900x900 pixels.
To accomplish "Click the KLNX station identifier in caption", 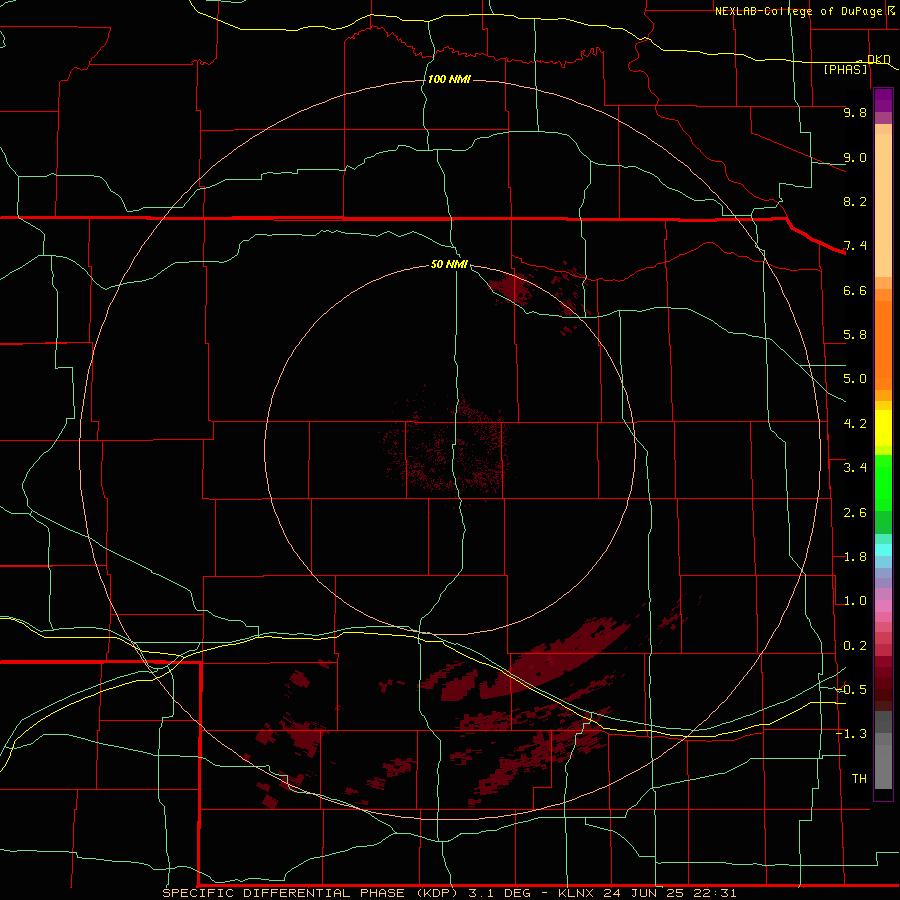I will coord(574,893).
